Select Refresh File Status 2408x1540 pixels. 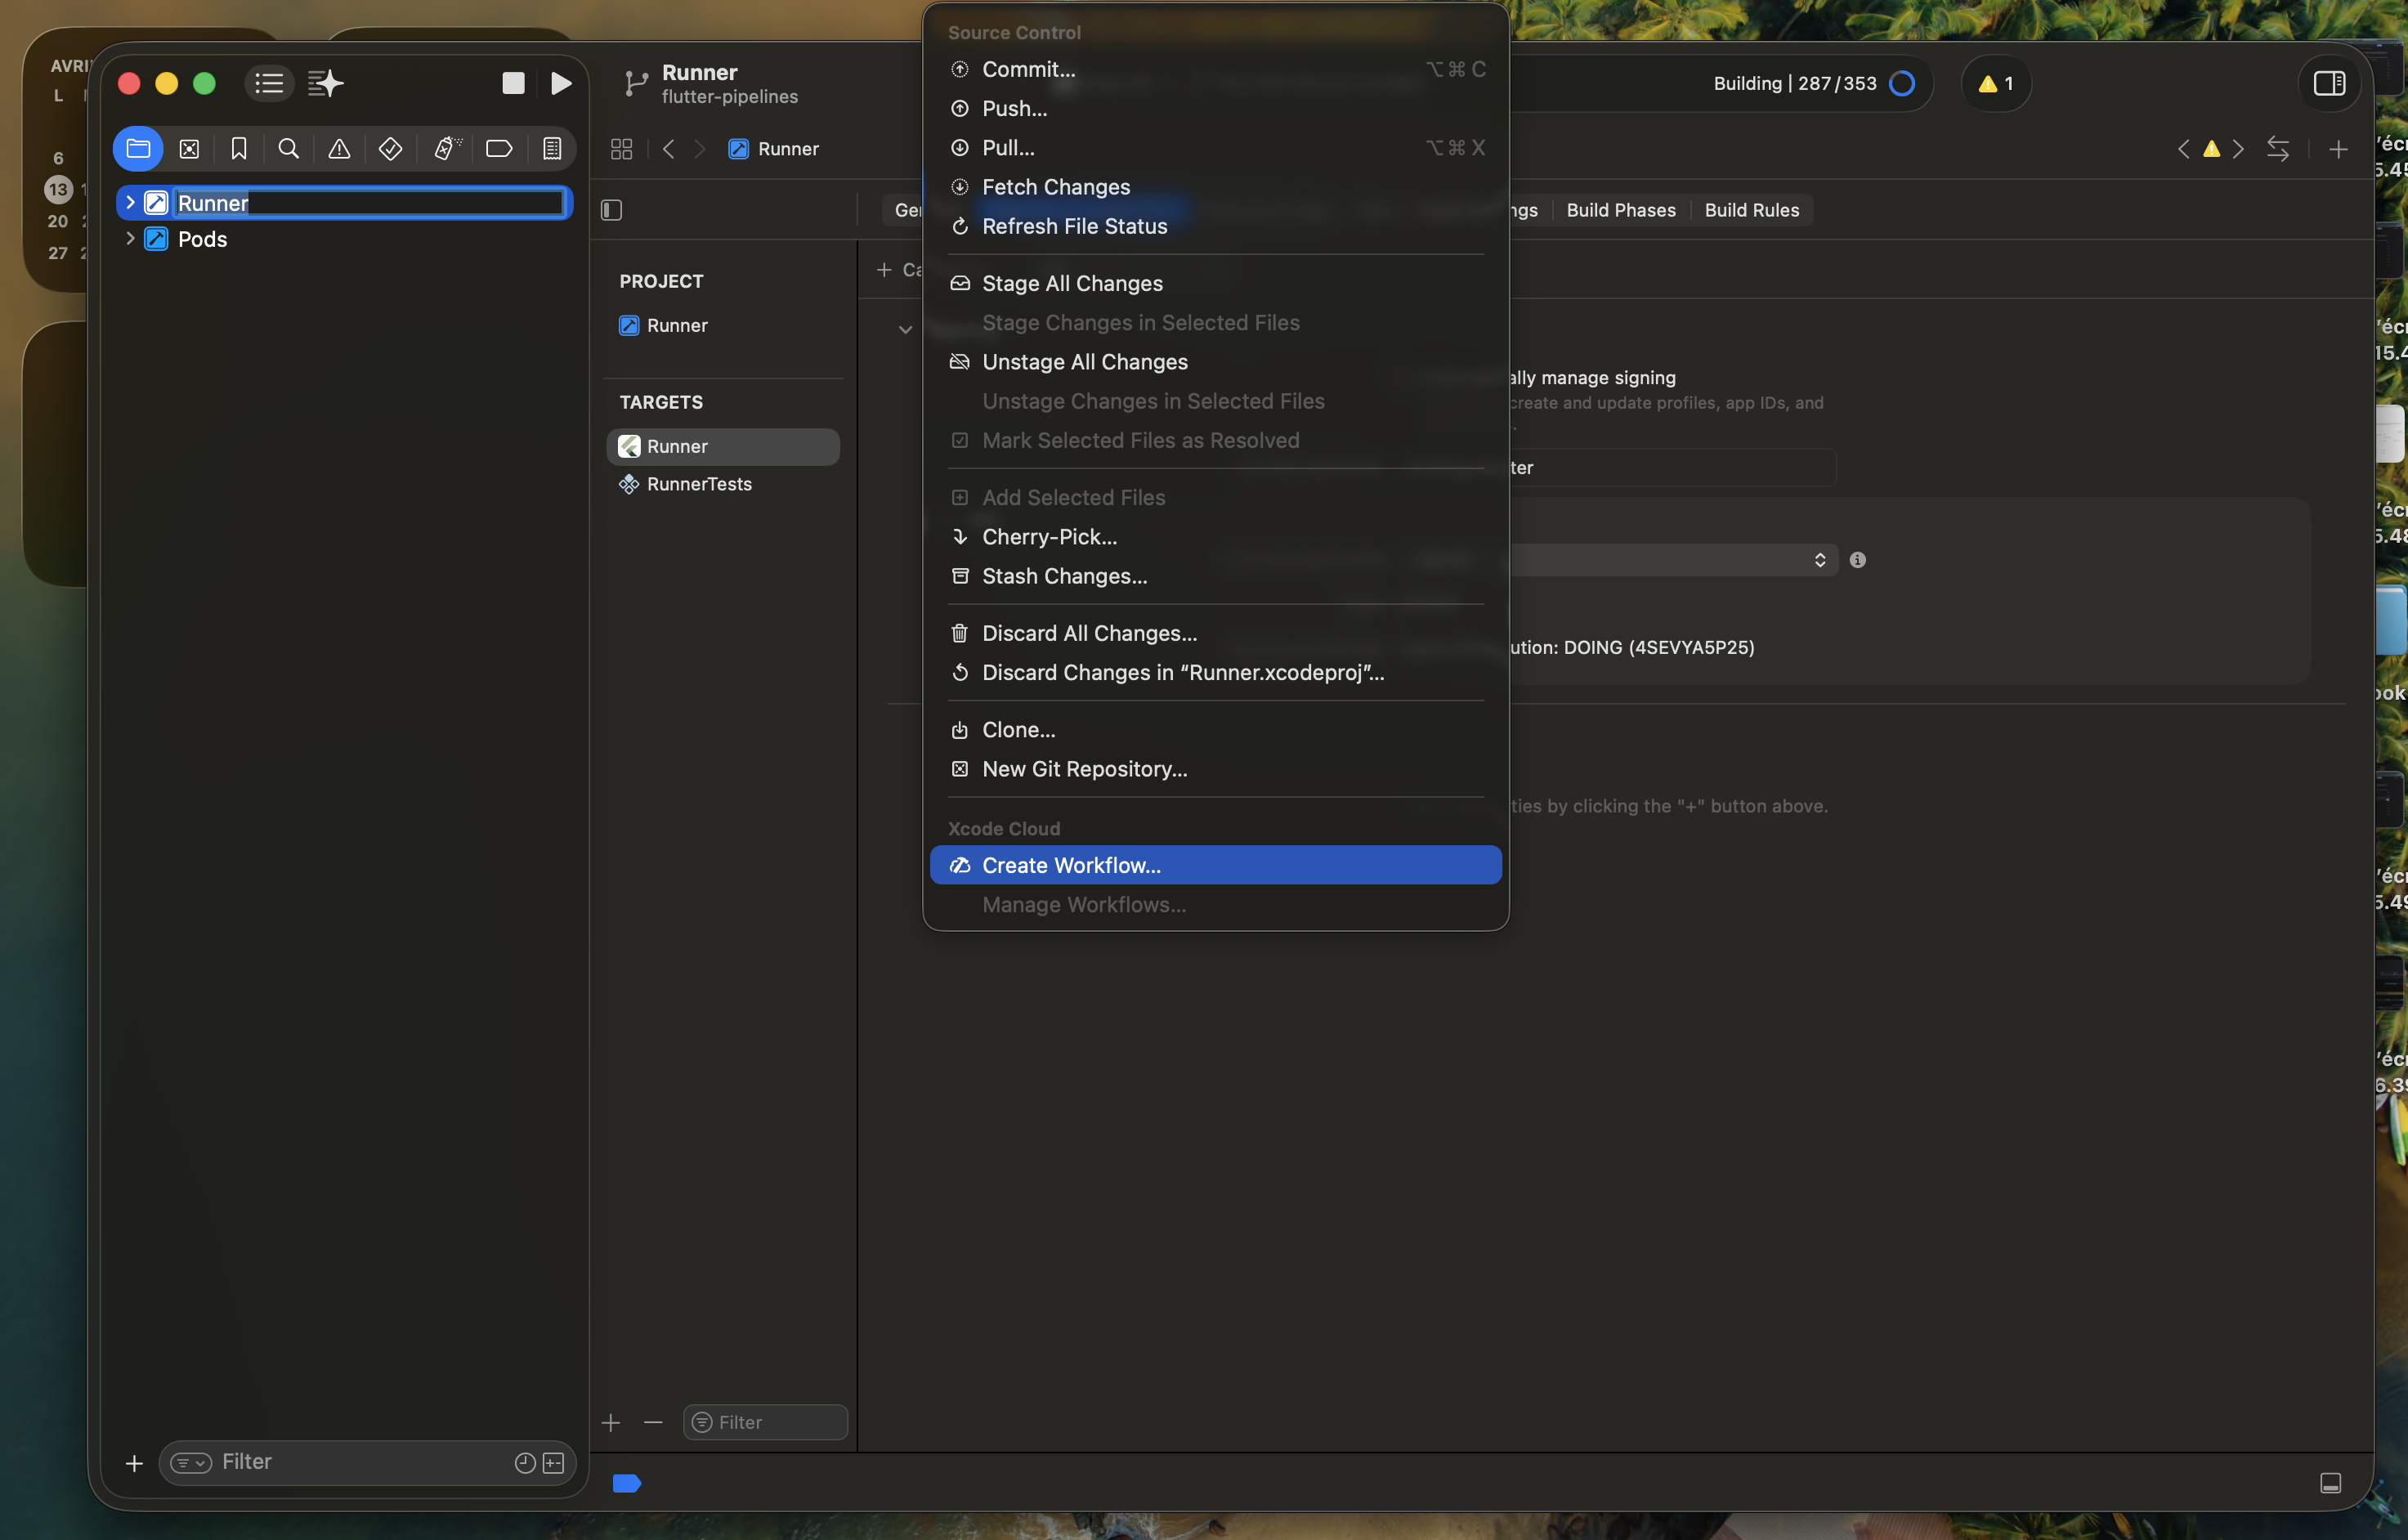(x=1216, y=226)
